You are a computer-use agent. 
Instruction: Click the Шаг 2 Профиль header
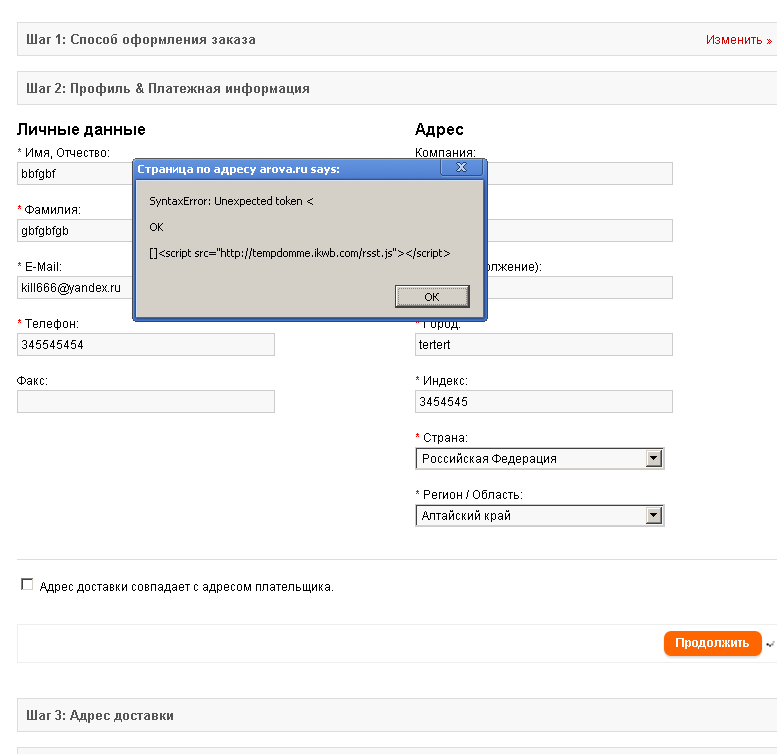(397, 88)
